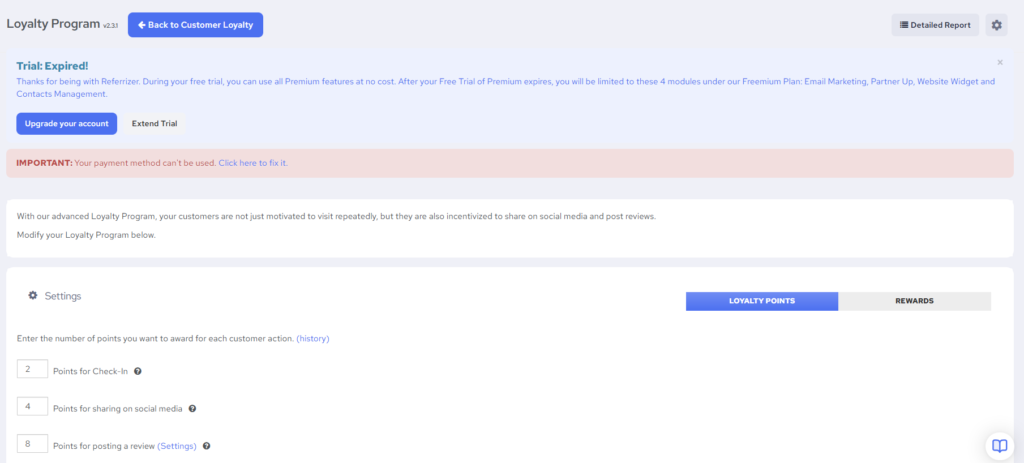
Task: Select the review points input box
Action: pyautogui.click(x=32, y=444)
